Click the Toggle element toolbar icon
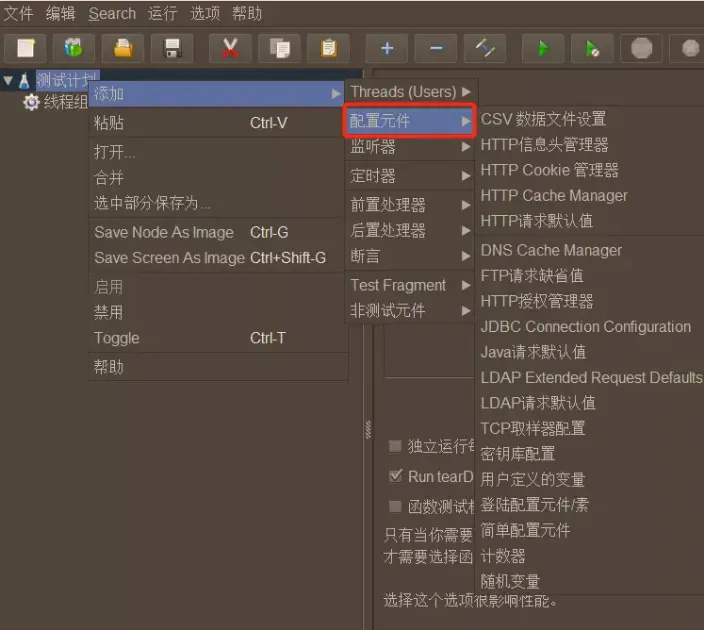Screen dimensions: 704x630 [485, 48]
